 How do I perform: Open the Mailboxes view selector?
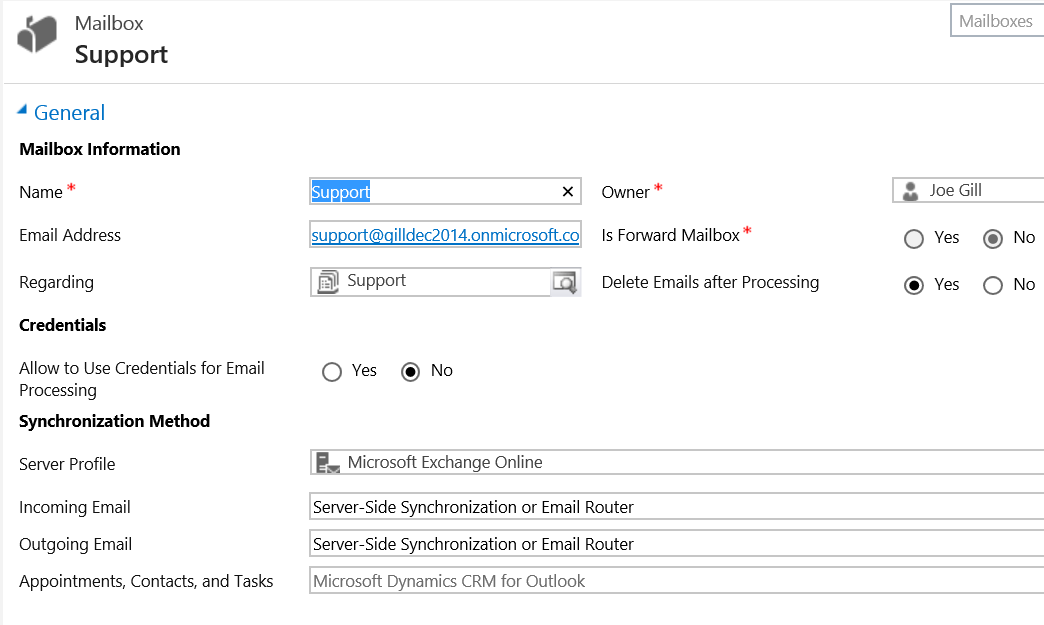tap(996, 20)
